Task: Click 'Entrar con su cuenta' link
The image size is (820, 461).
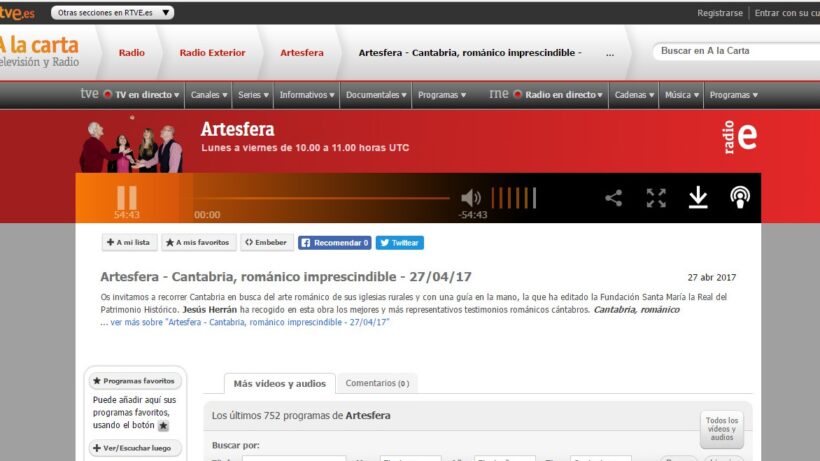Action: coord(787,13)
